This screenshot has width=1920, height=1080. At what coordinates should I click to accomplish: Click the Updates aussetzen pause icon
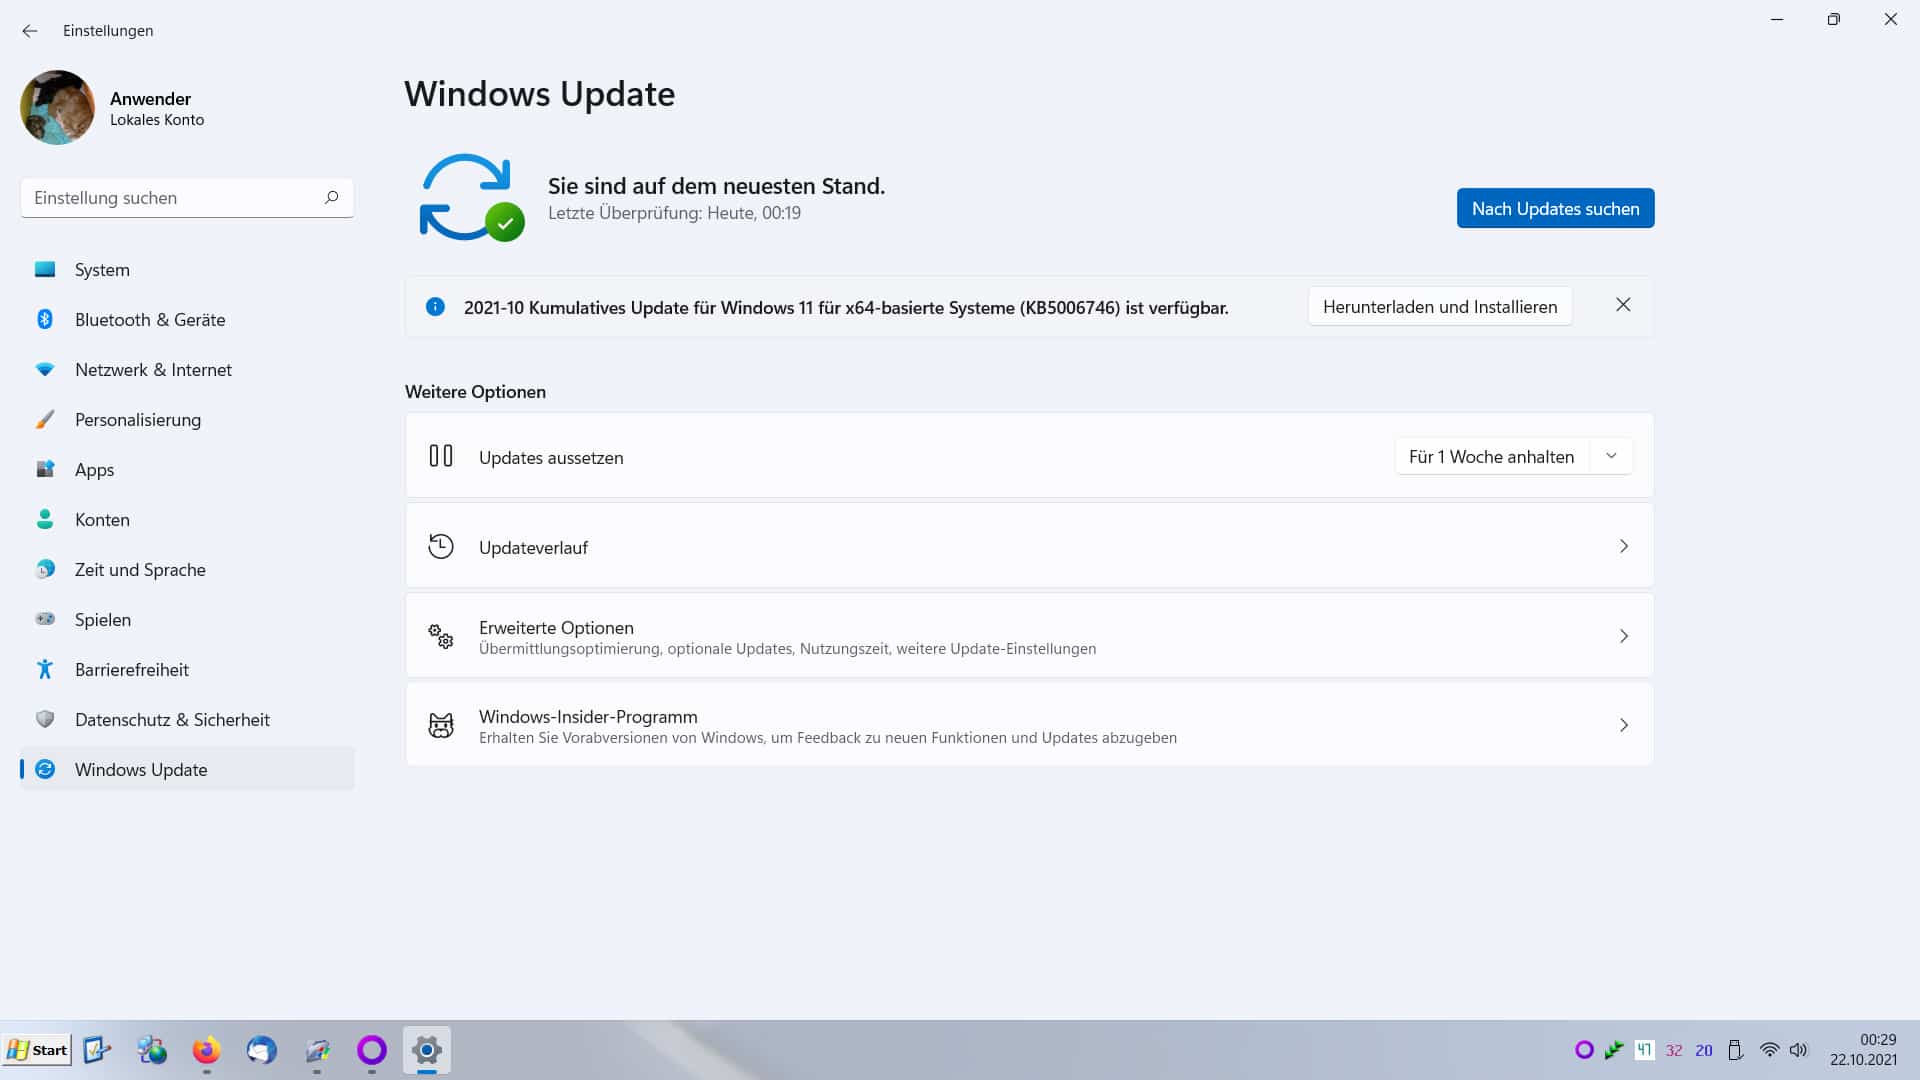pyautogui.click(x=441, y=456)
